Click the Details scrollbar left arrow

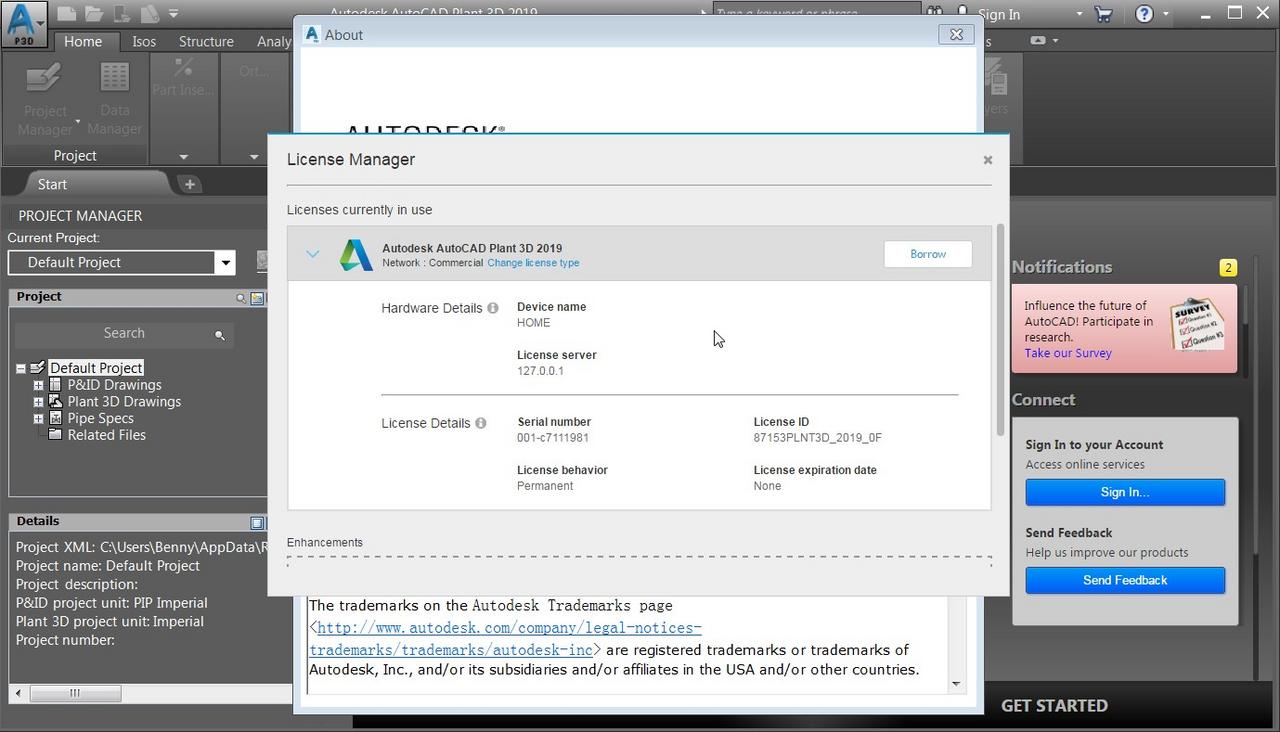[x=18, y=692]
